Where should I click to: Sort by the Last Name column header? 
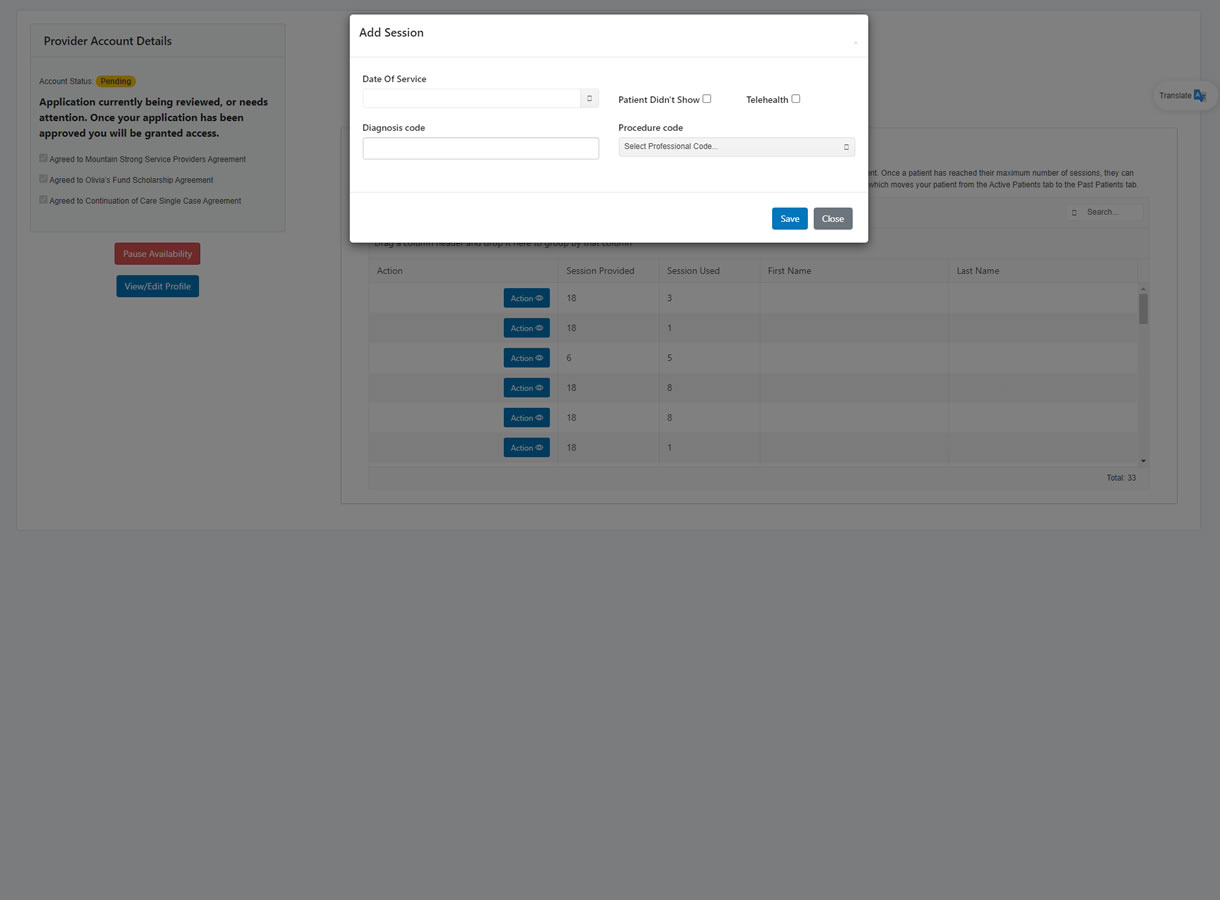[x=977, y=271]
